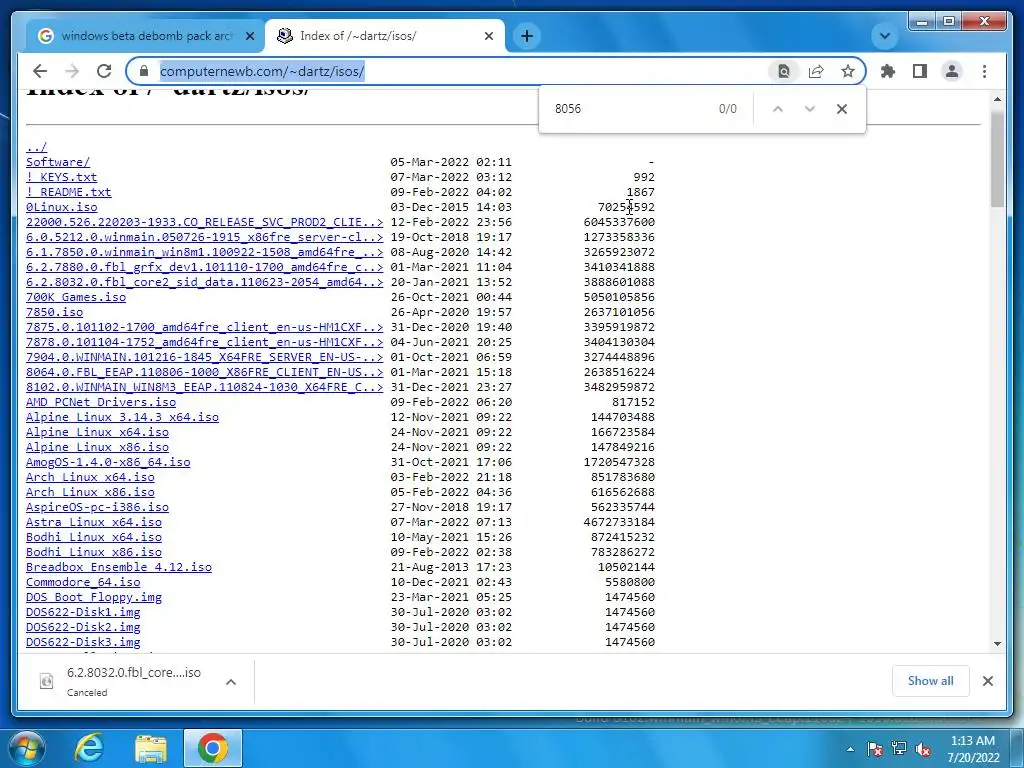
Task: Click AmogOS-1.4.0-x86_64.iso link
Action: 108,462
